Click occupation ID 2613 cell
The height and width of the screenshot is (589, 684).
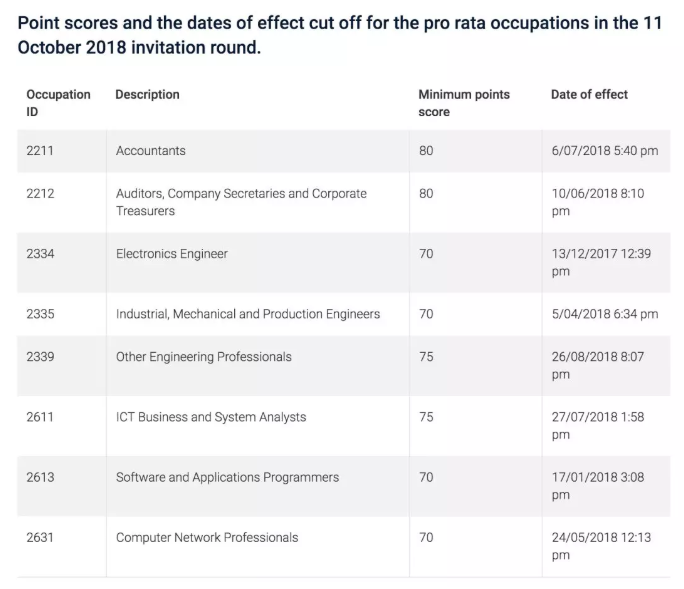click(x=40, y=477)
